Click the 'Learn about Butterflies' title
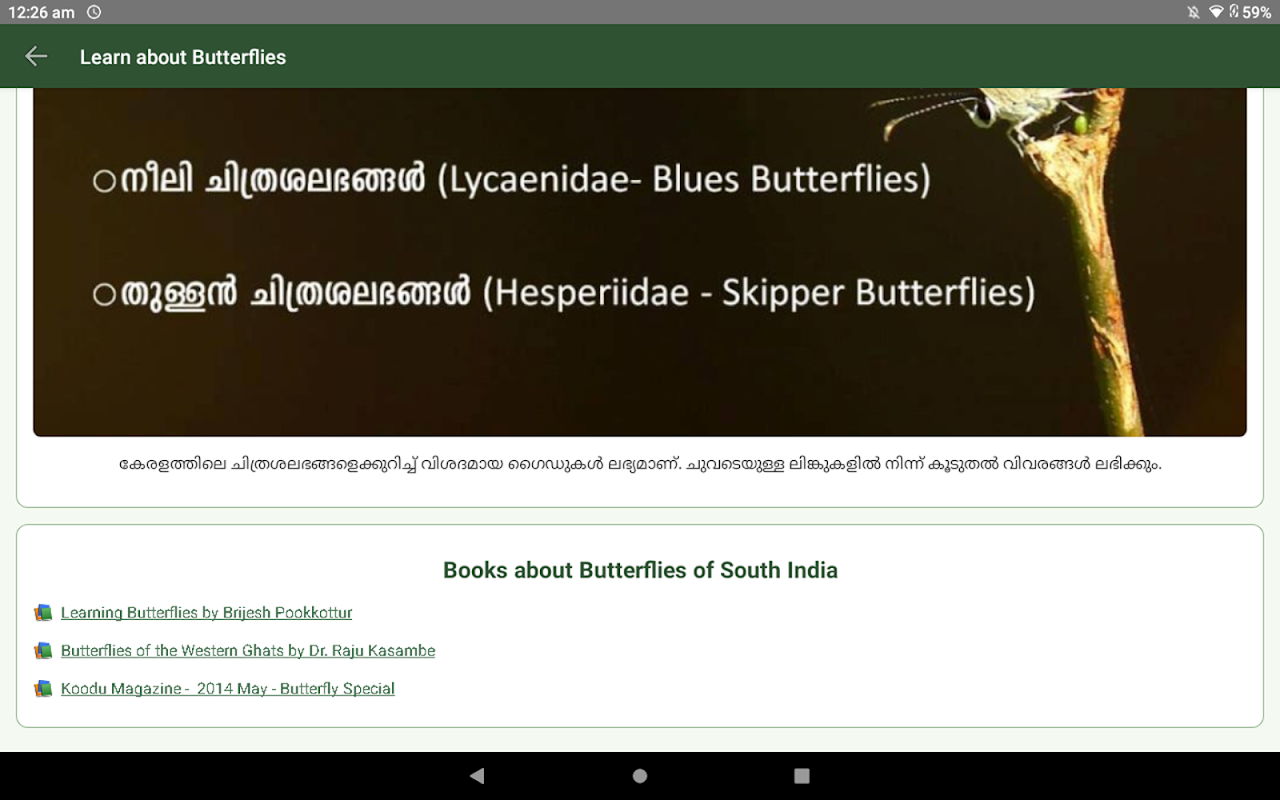This screenshot has height=800, width=1280. 183,57
